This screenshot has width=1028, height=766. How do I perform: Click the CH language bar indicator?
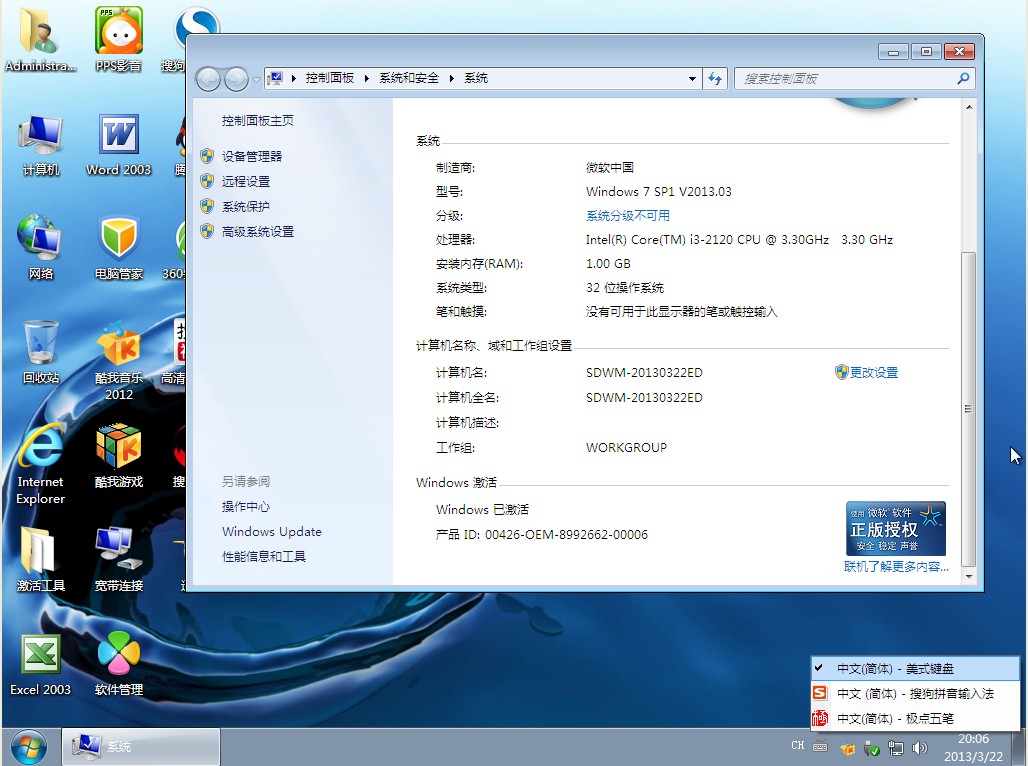click(x=797, y=746)
